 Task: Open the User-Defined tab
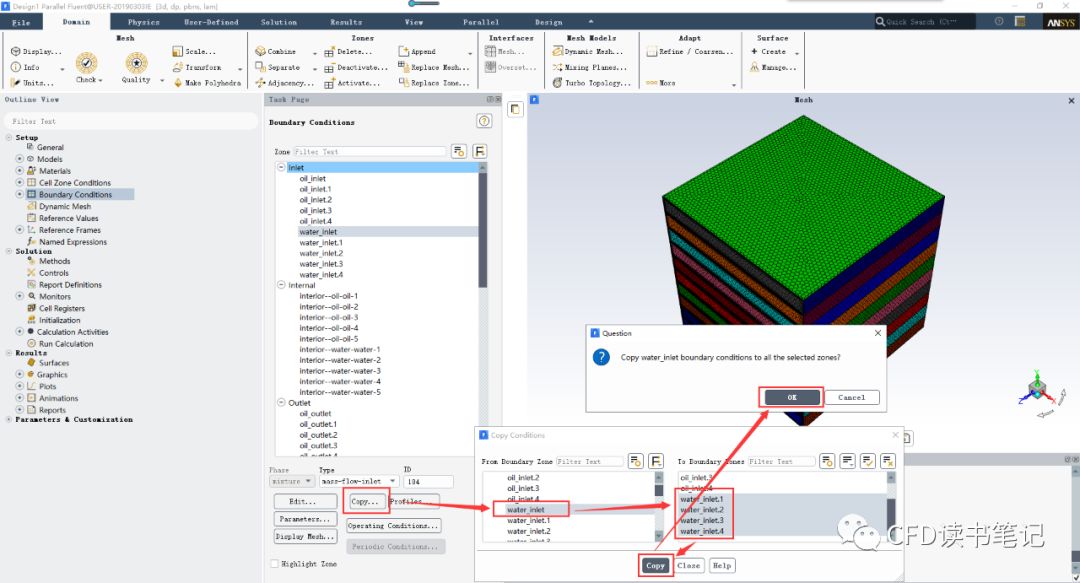(211, 22)
